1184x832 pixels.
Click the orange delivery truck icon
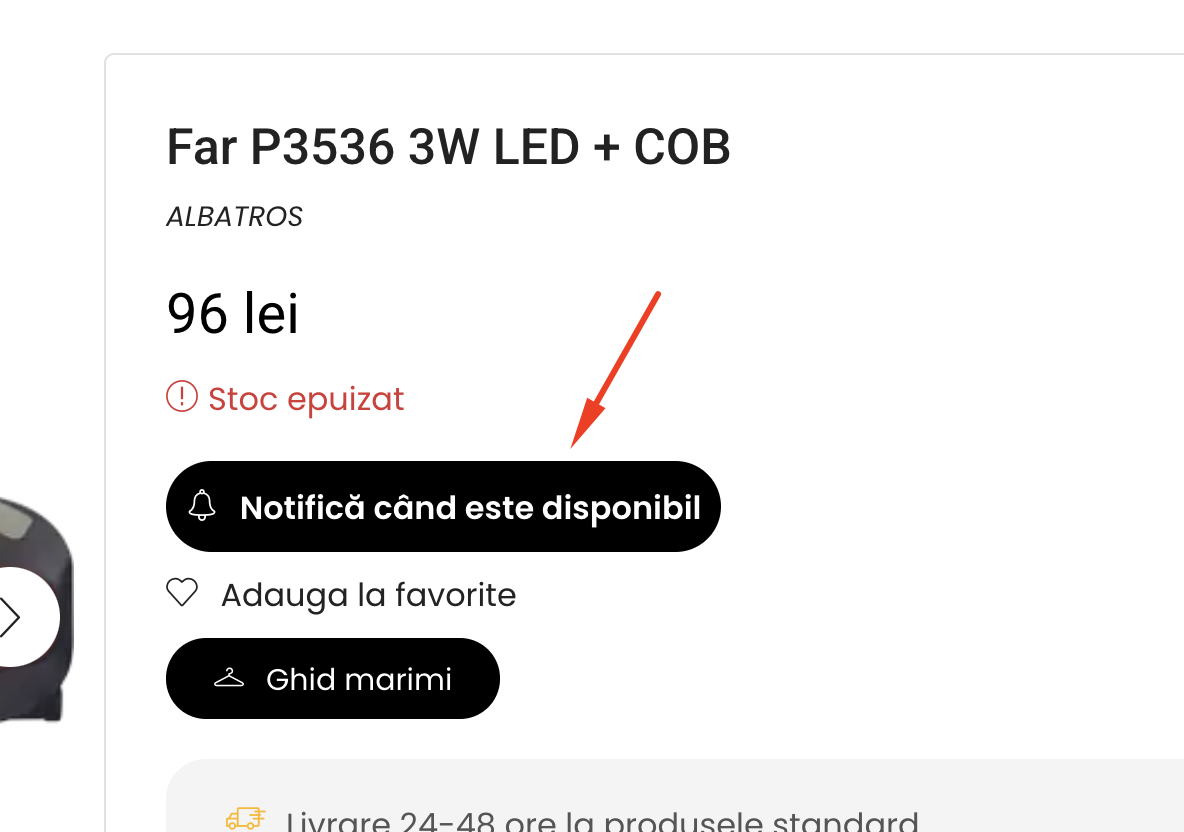pos(245,818)
